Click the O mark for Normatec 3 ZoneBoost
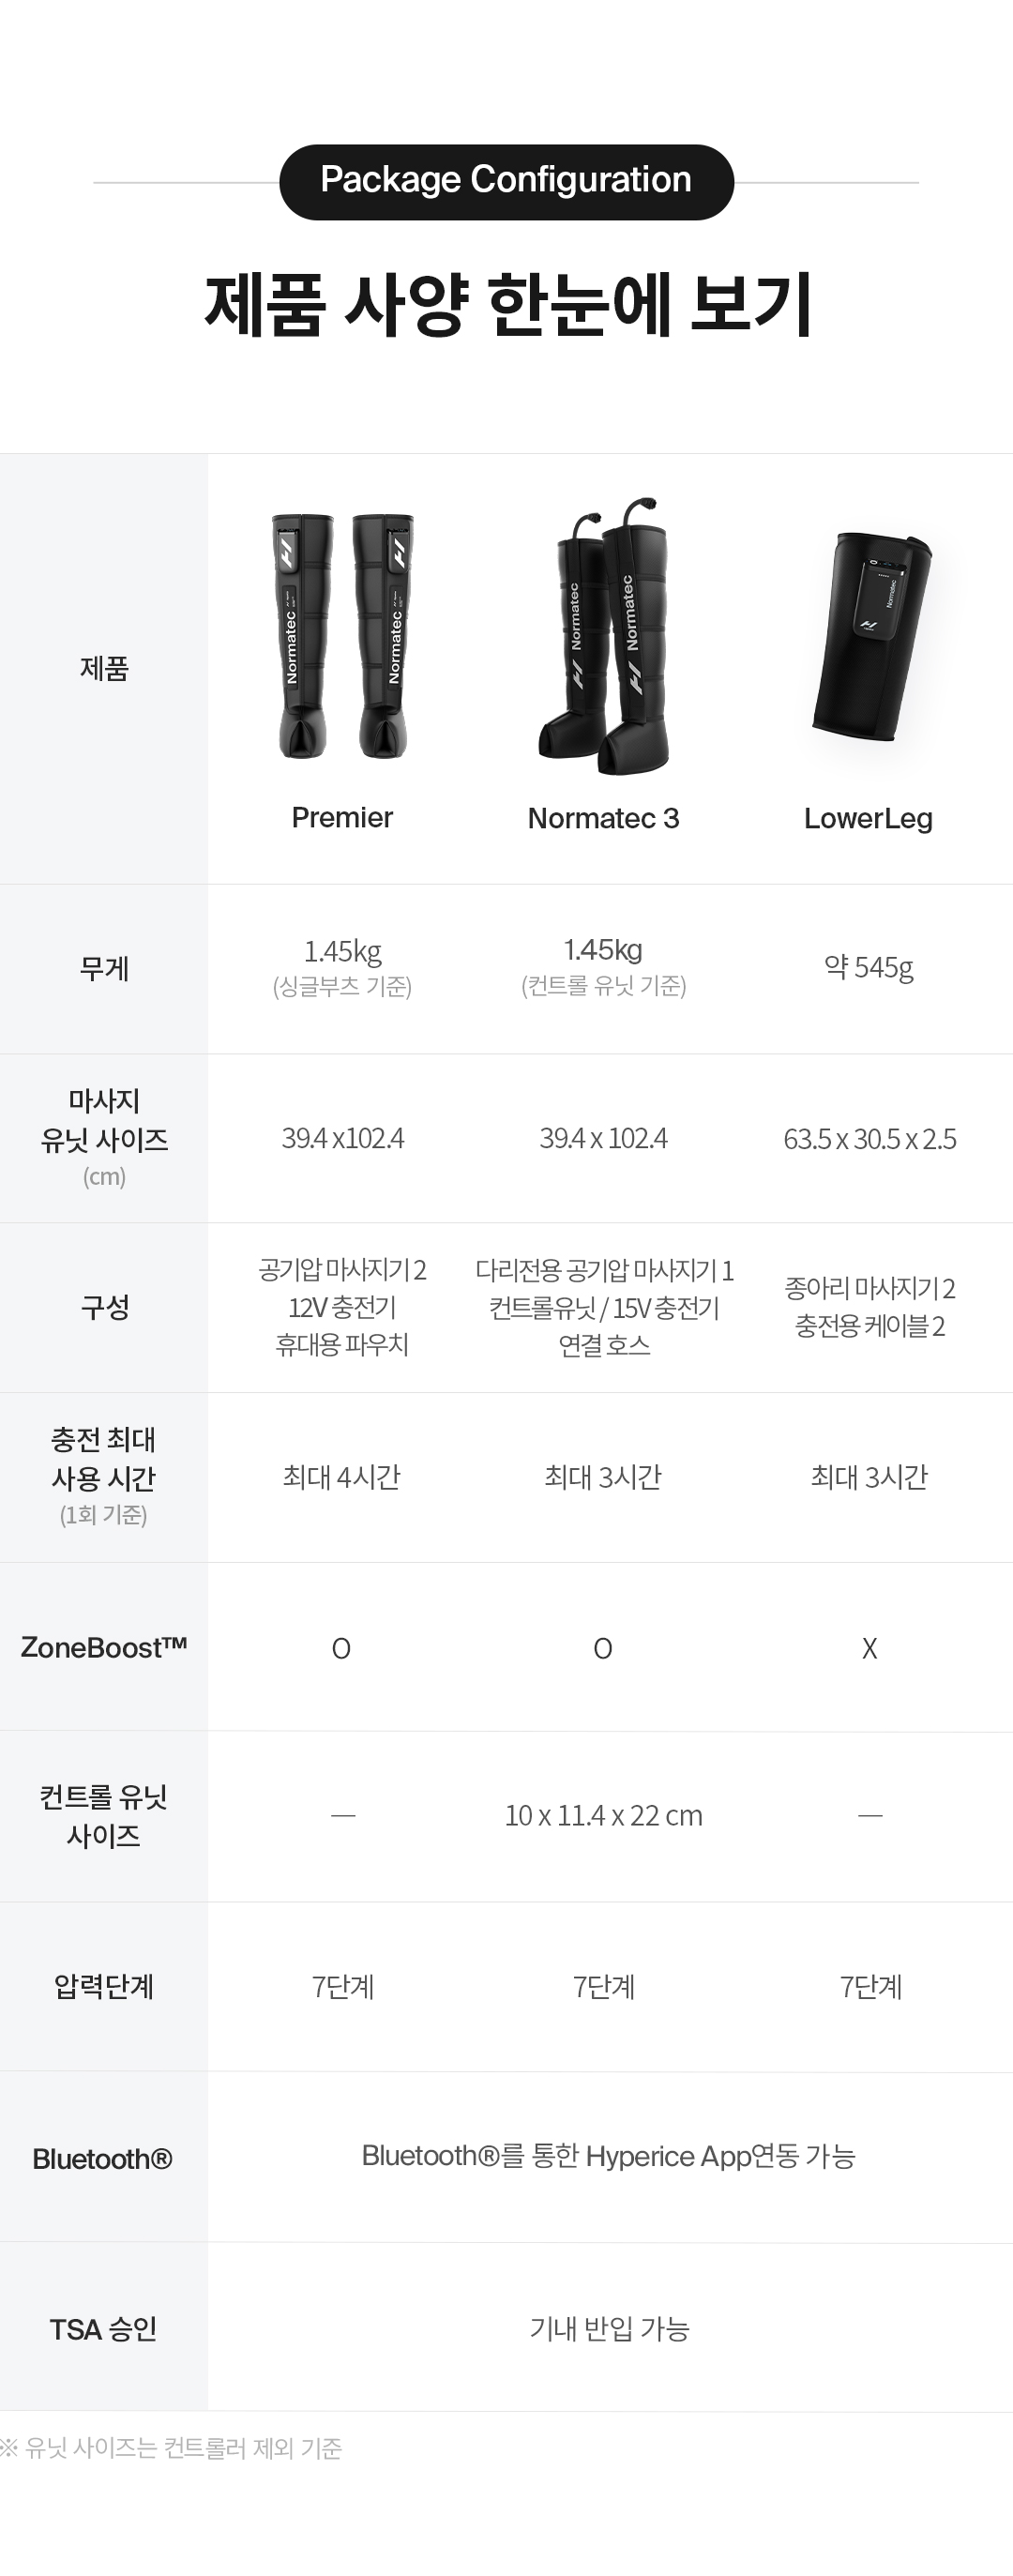This screenshot has height=2576, width=1013. click(602, 1649)
